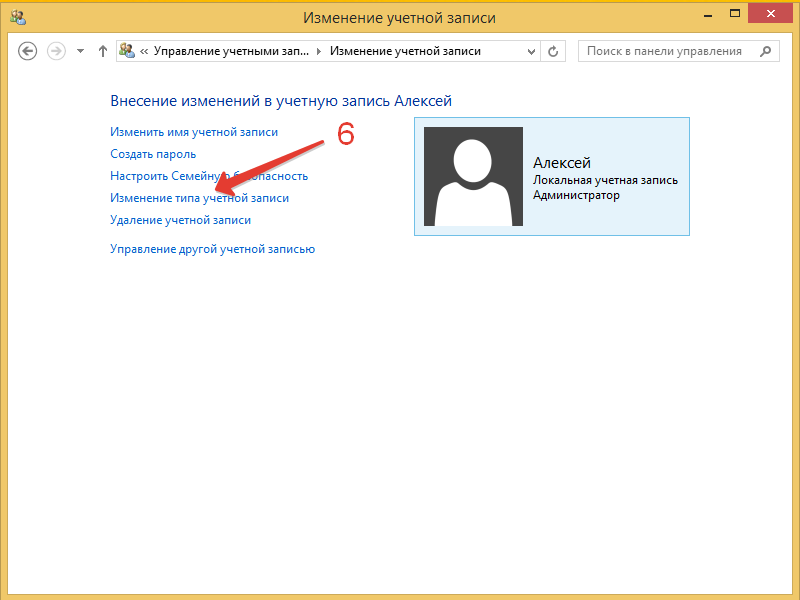Expand the « breadcrumb overflow chevron
This screenshot has width=800, height=600.
click(x=145, y=51)
